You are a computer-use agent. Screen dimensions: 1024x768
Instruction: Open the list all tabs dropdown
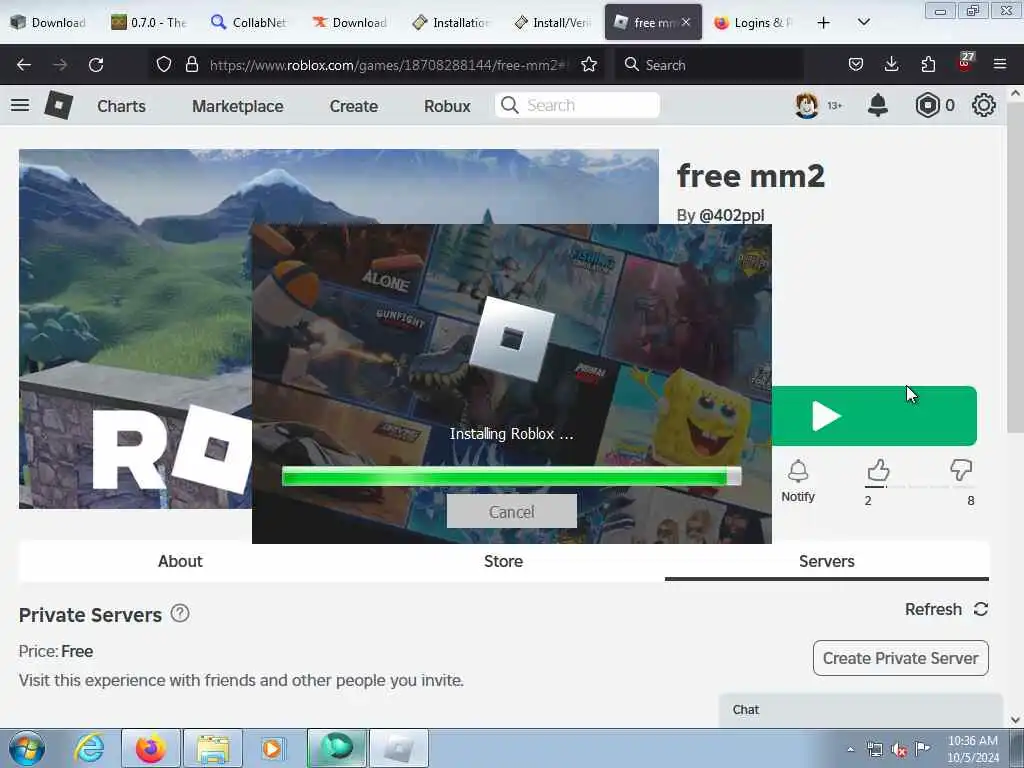tap(863, 22)
